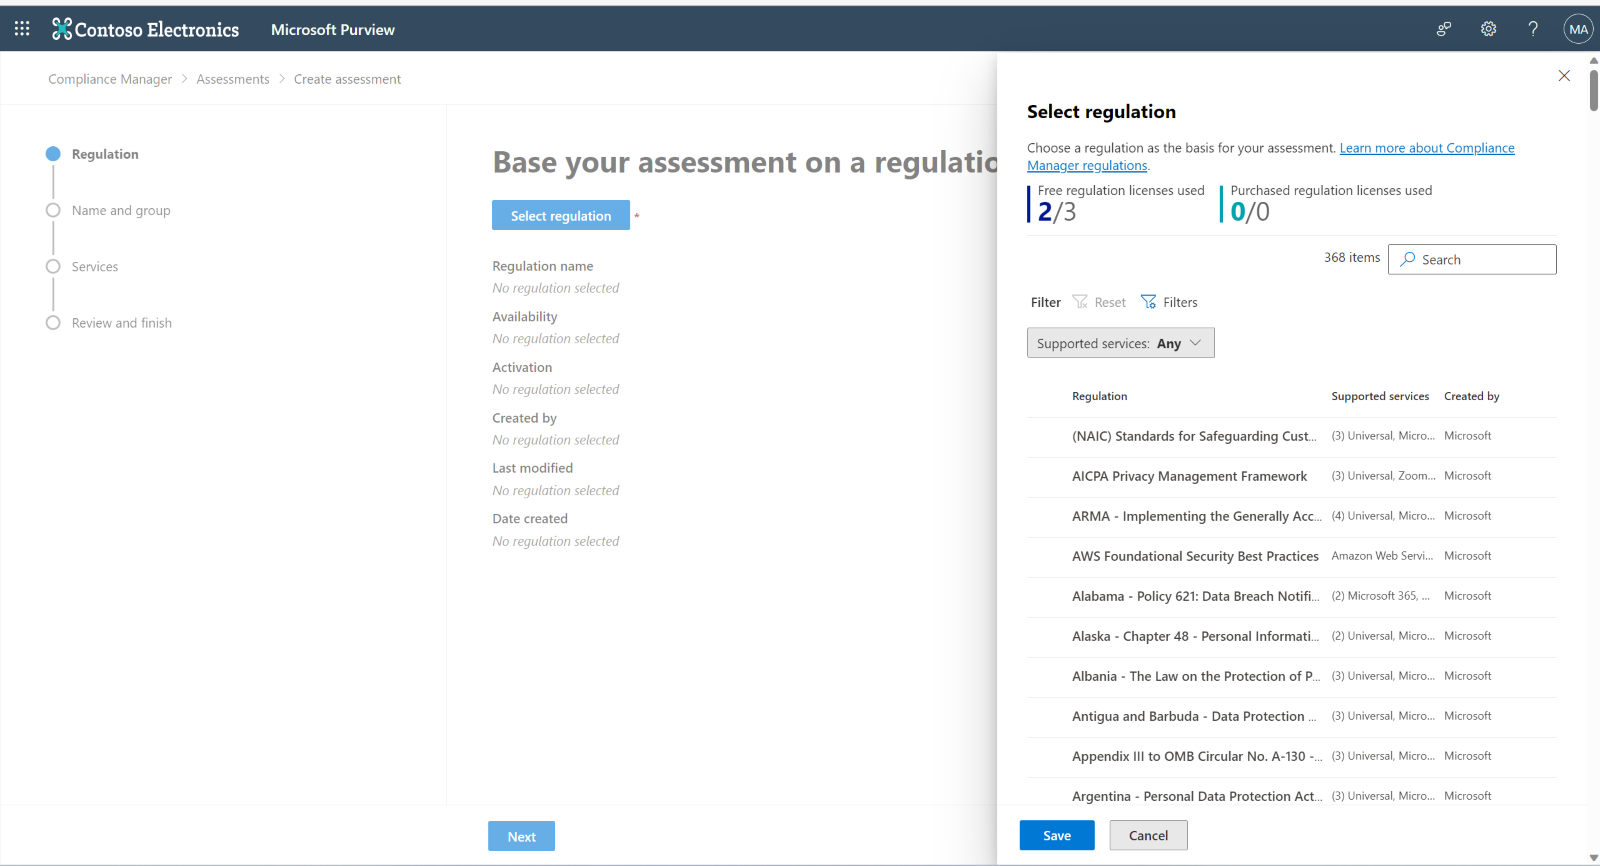Sort by the Regulation column header
Screen dimensions: 1600x866
[1100, 396]
